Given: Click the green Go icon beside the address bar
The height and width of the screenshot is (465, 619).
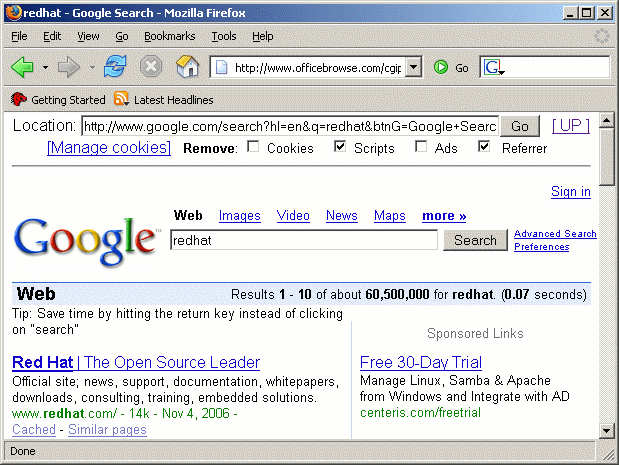Looking at the screenshot, I should pos(441,68).
